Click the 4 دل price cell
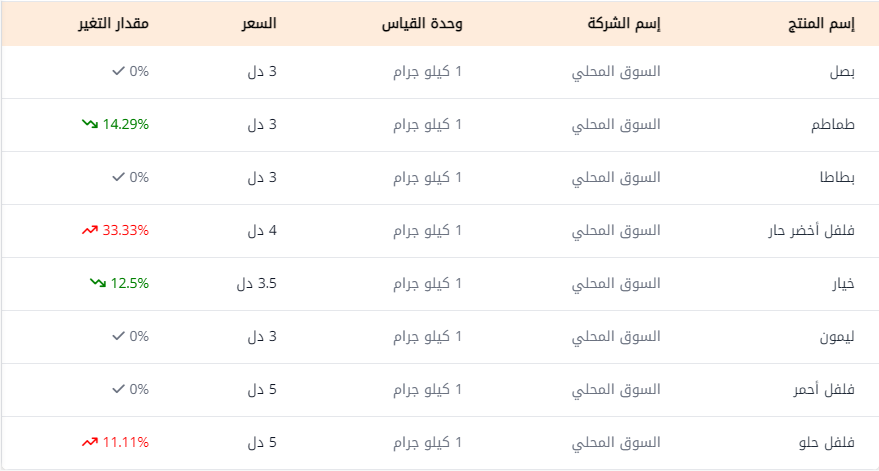The width and height of the screenshot is (879, 471). 262,230
